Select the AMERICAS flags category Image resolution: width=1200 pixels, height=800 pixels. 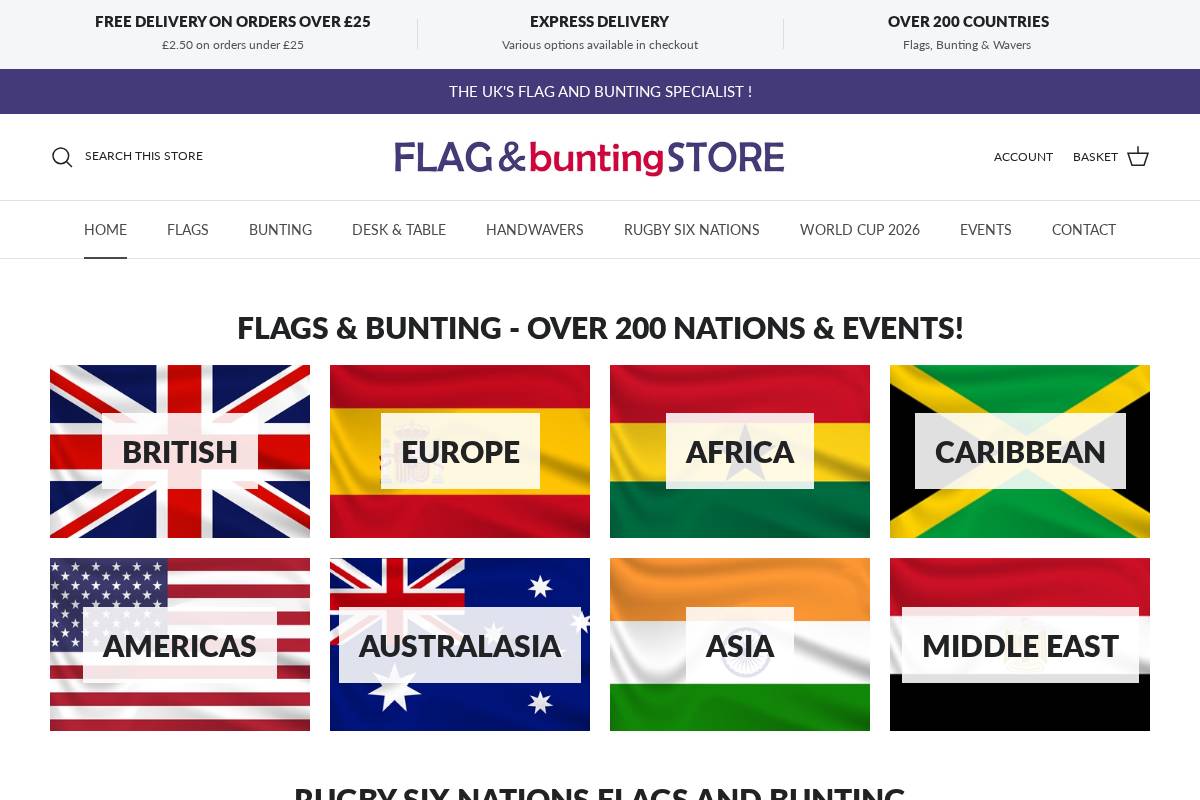pyautogui.click(x=180, y=645)
